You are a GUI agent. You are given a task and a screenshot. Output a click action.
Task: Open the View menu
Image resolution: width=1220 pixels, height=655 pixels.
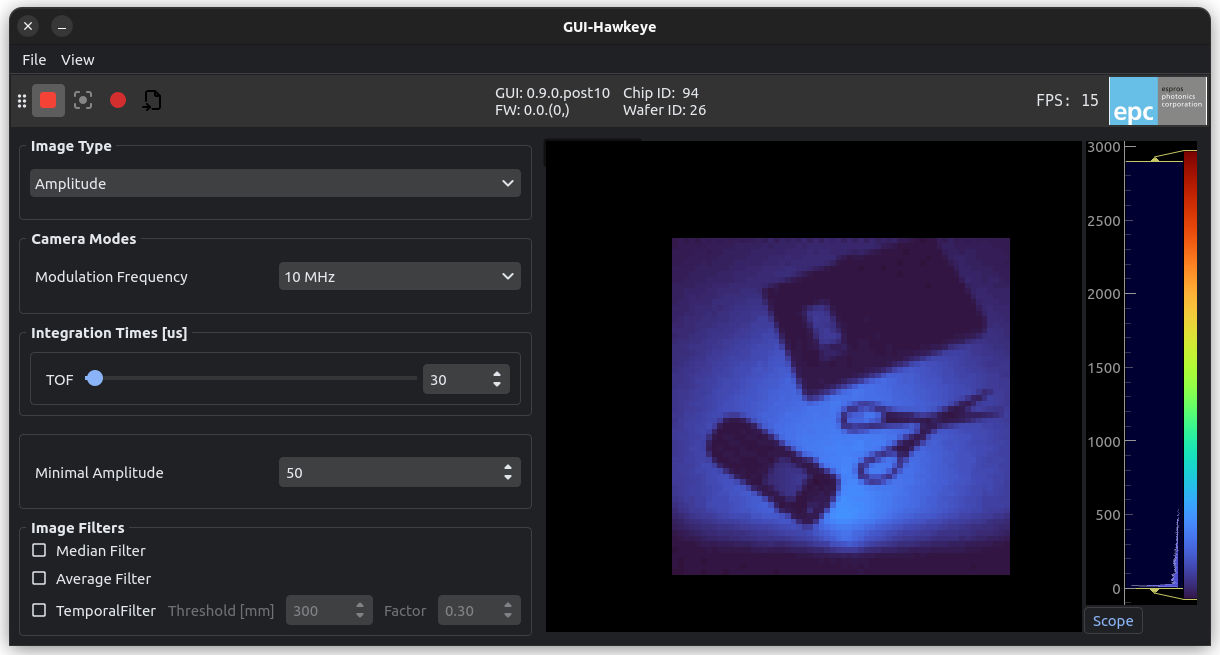tap(78, 60)
